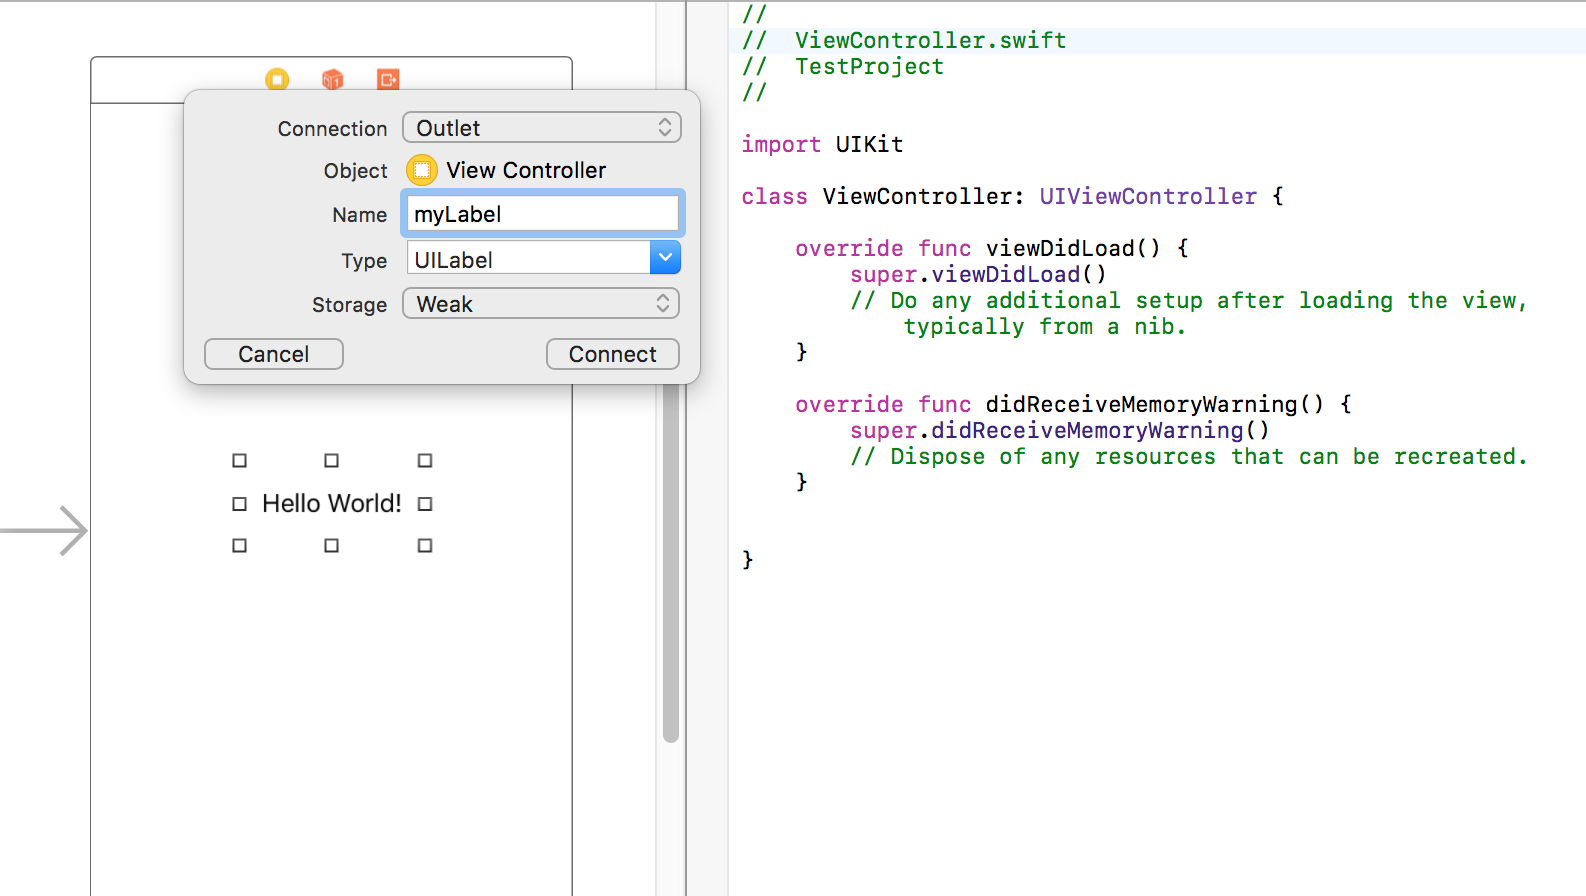Click the Cancel button
Viewport: 1586px width, 896px height.
(274, 354)
